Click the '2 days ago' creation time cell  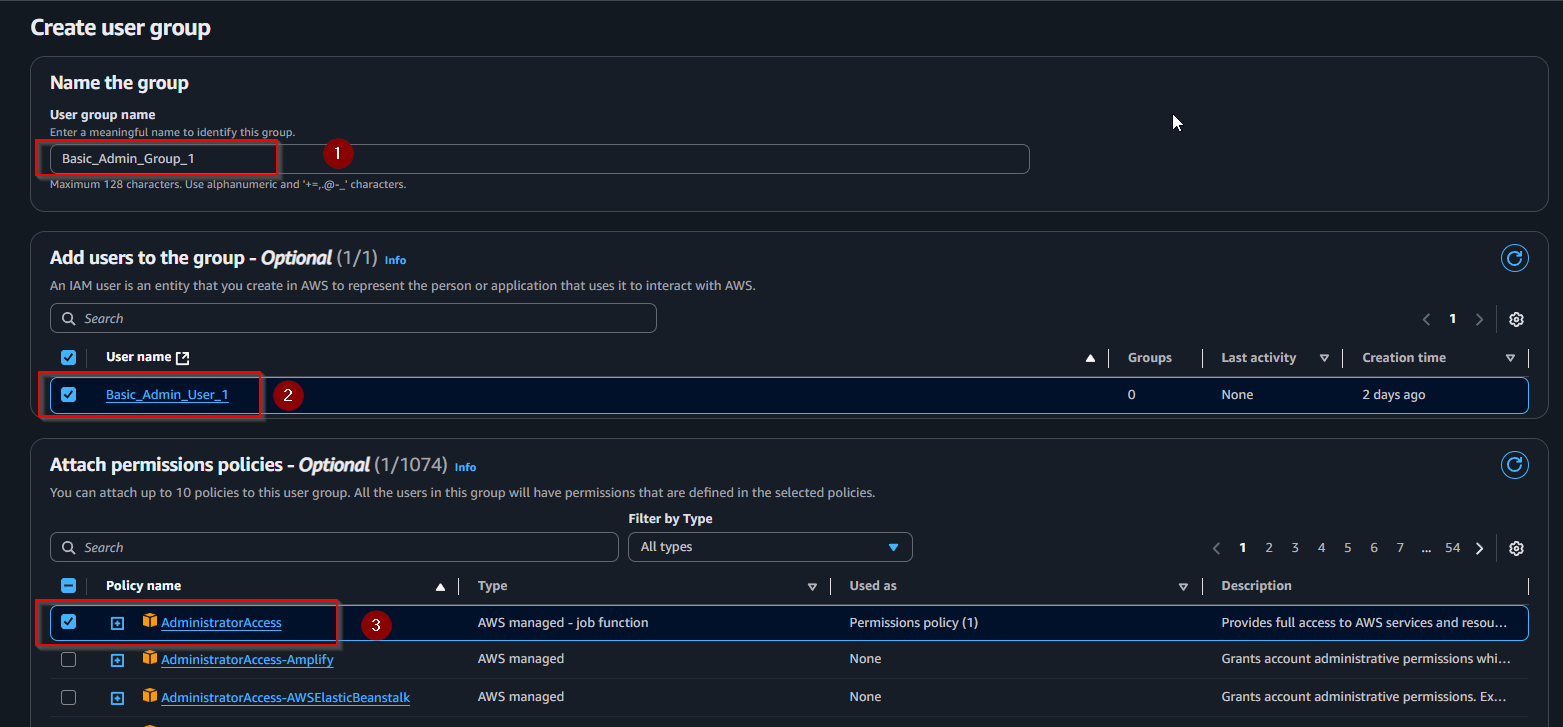pos(1394,395)
